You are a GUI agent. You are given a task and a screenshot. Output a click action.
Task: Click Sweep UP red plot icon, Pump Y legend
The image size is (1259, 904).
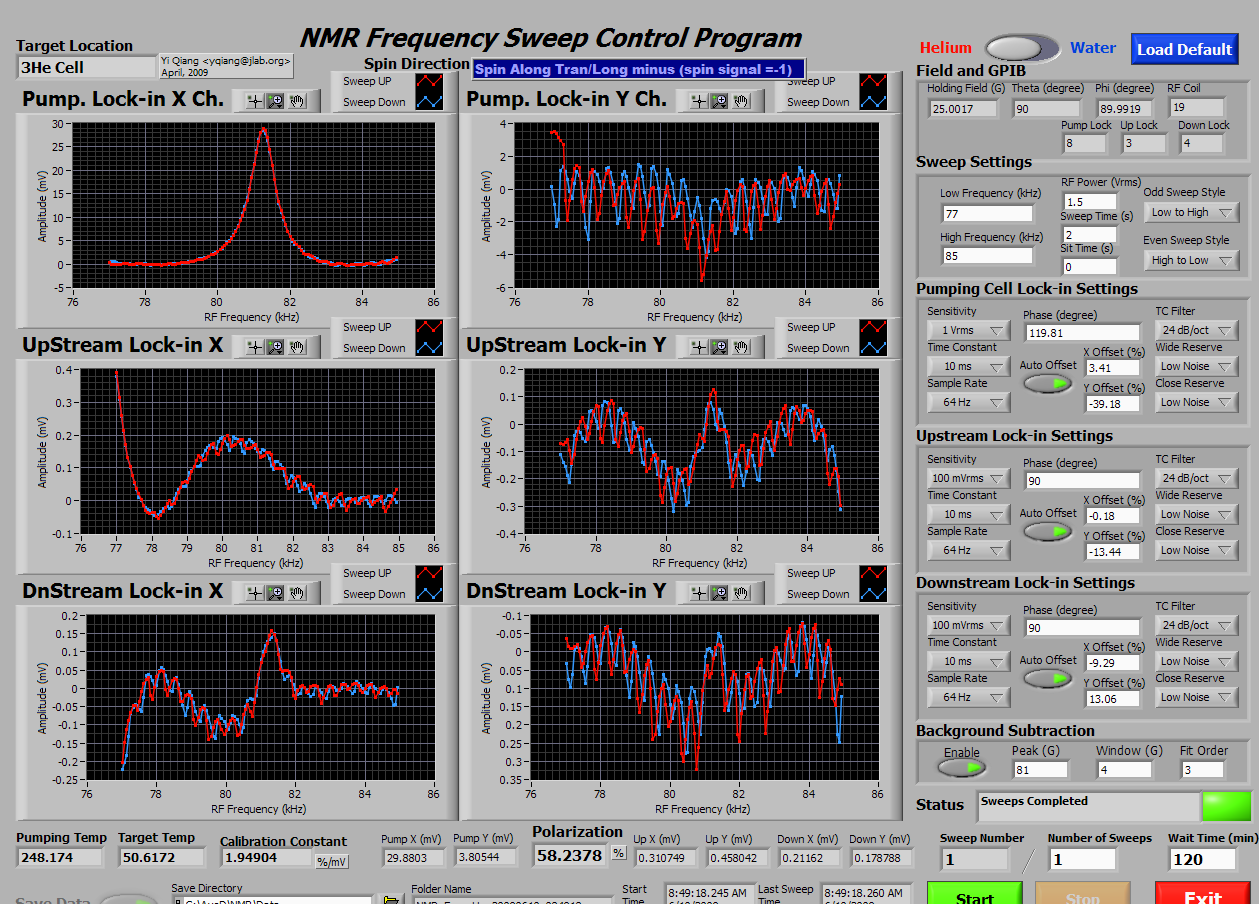873,81
